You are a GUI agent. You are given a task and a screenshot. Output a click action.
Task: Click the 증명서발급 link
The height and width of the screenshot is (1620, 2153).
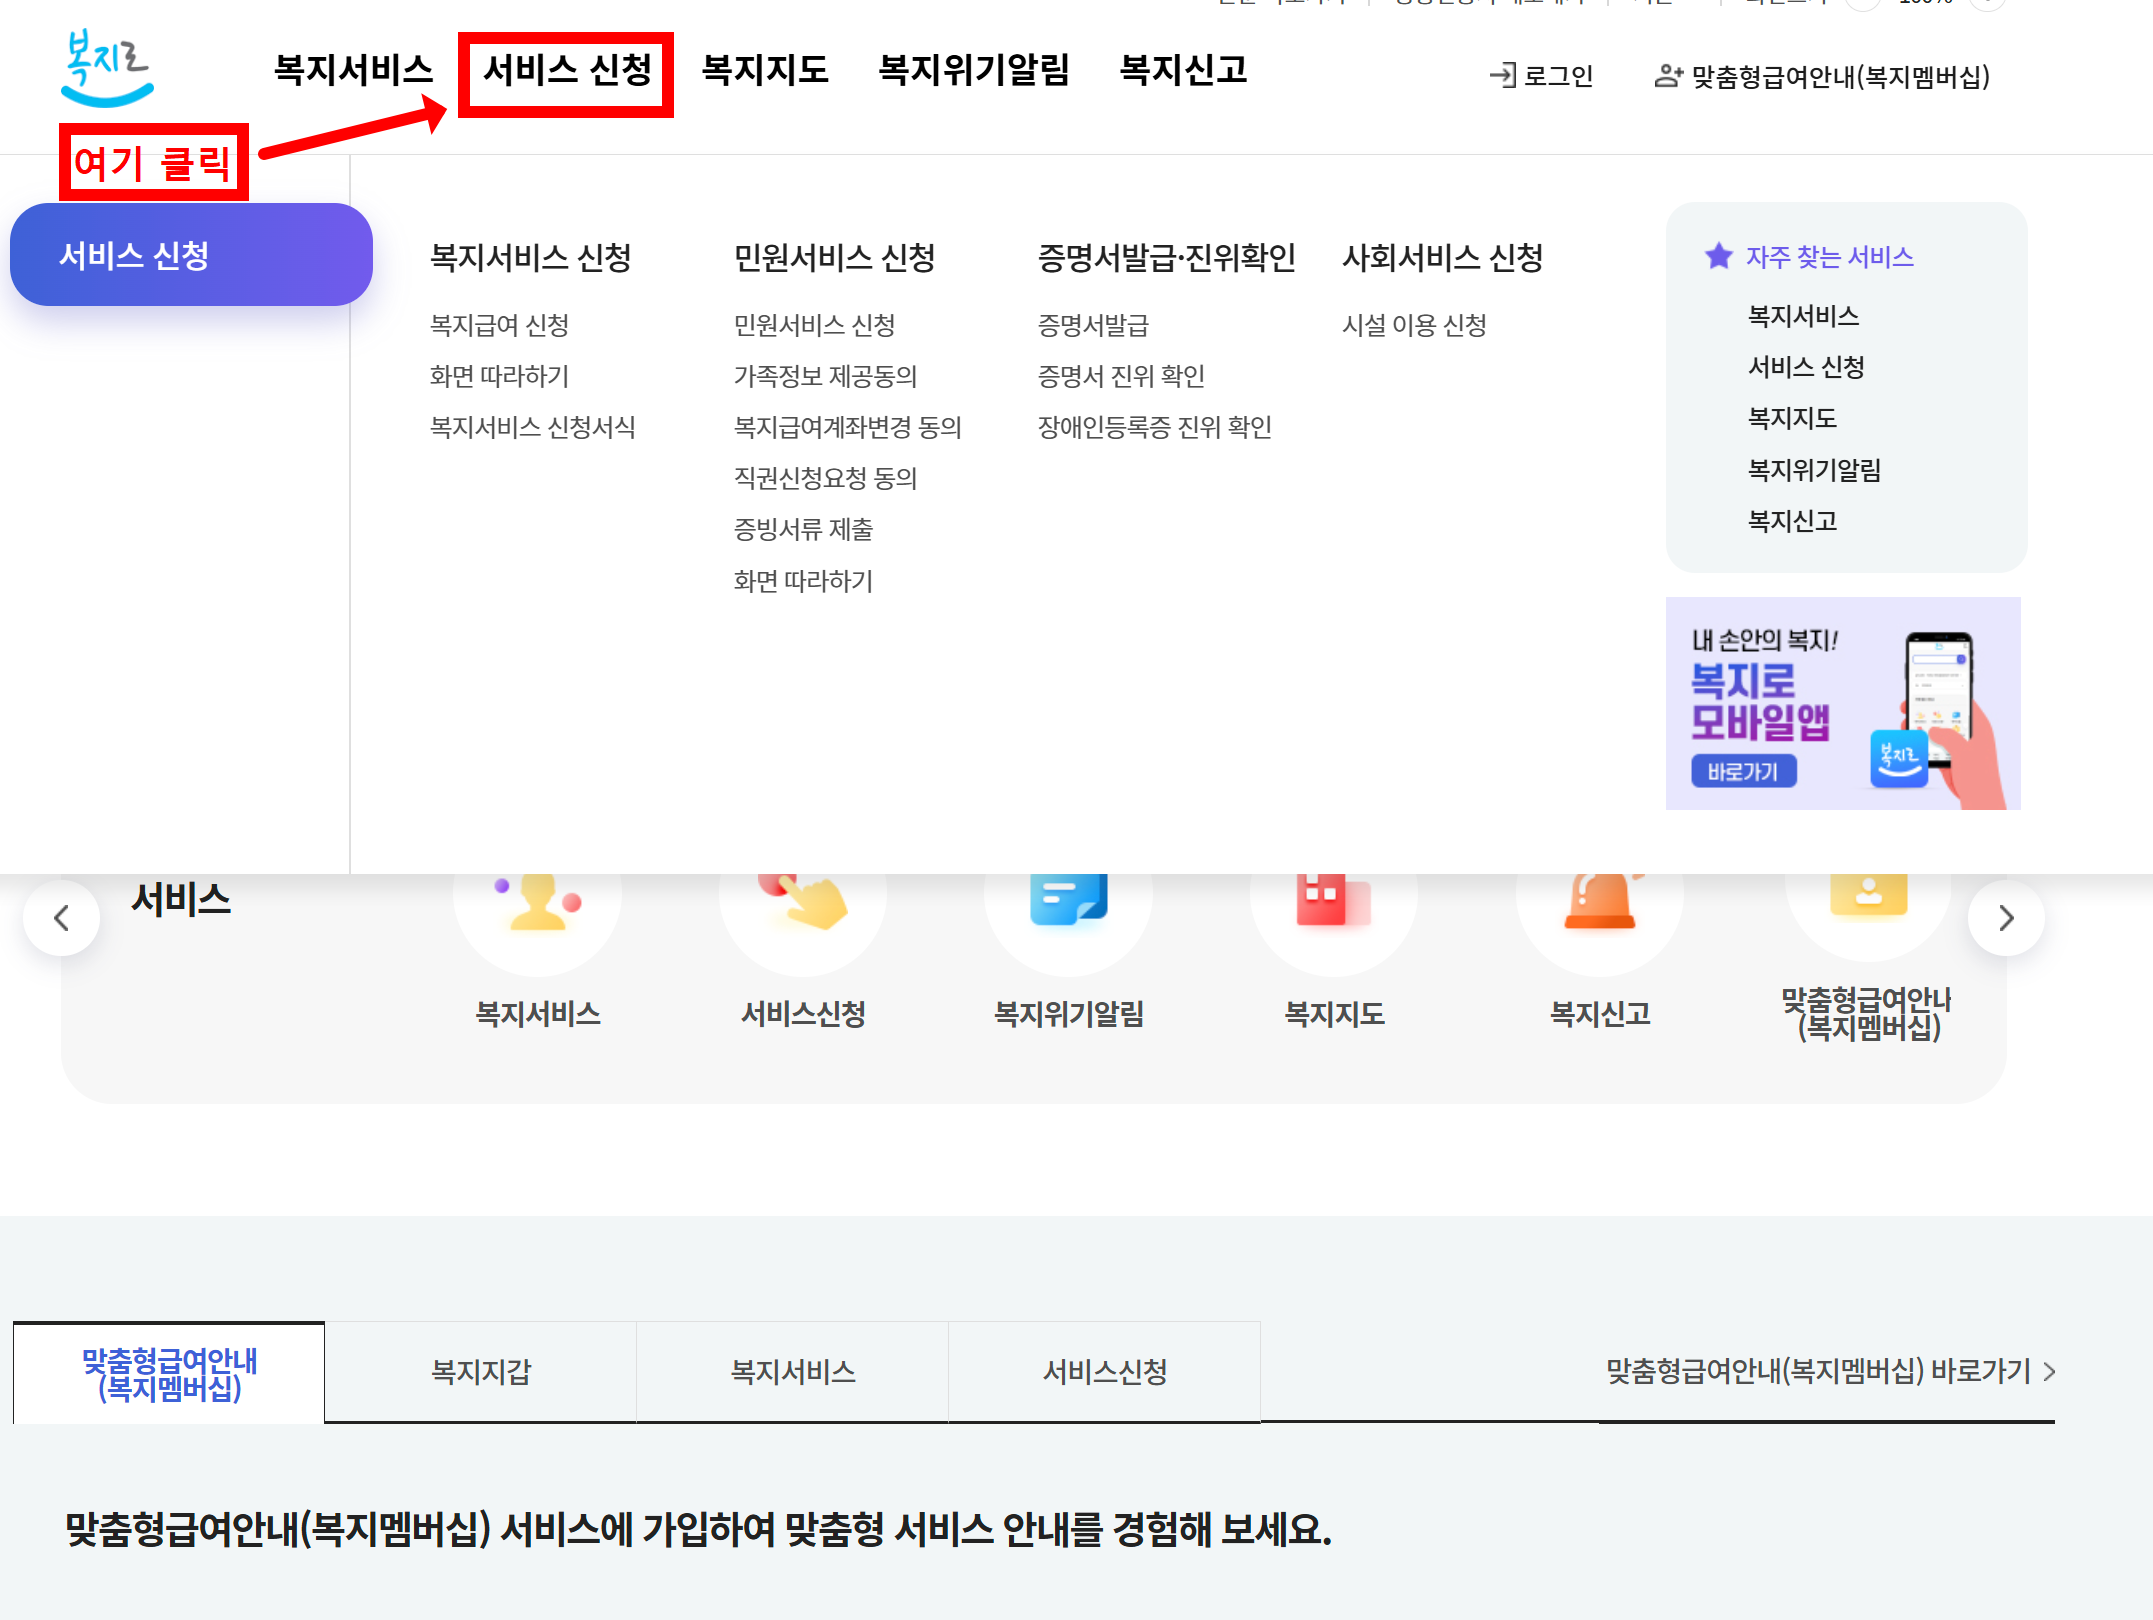click(x=1095, y=324)
